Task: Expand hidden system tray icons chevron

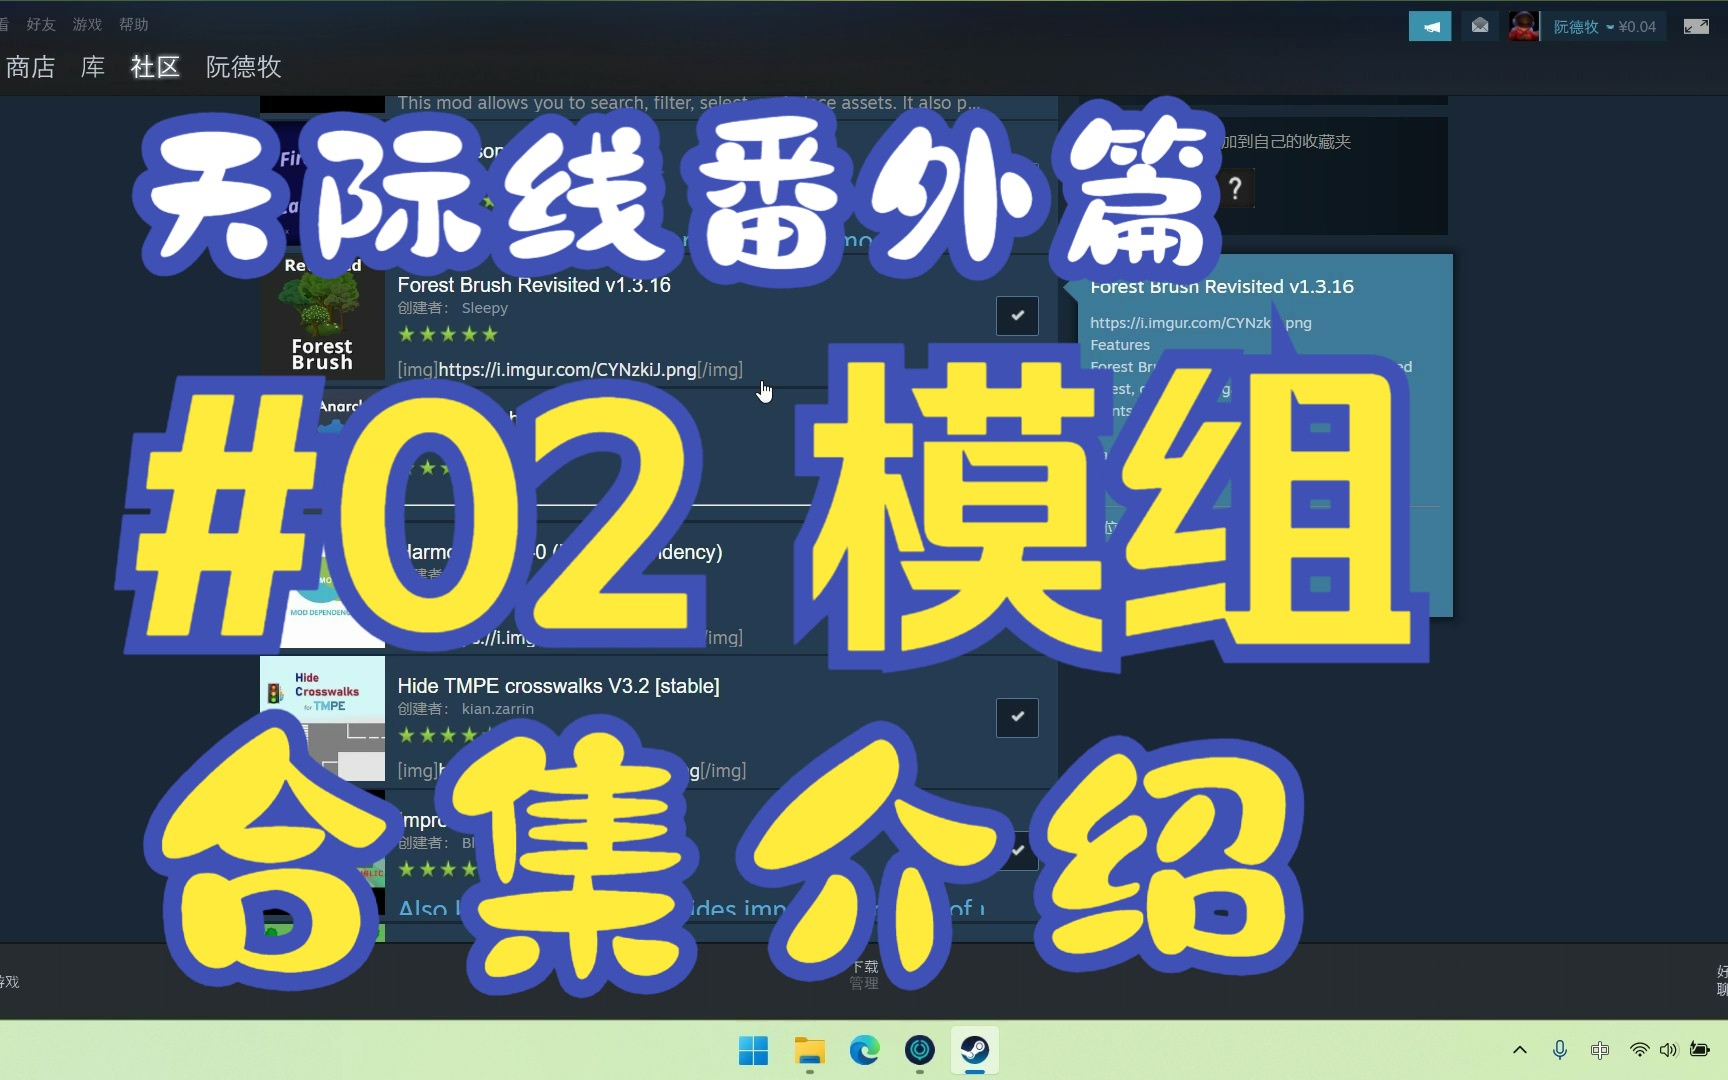Action: coord(1520,1050)
